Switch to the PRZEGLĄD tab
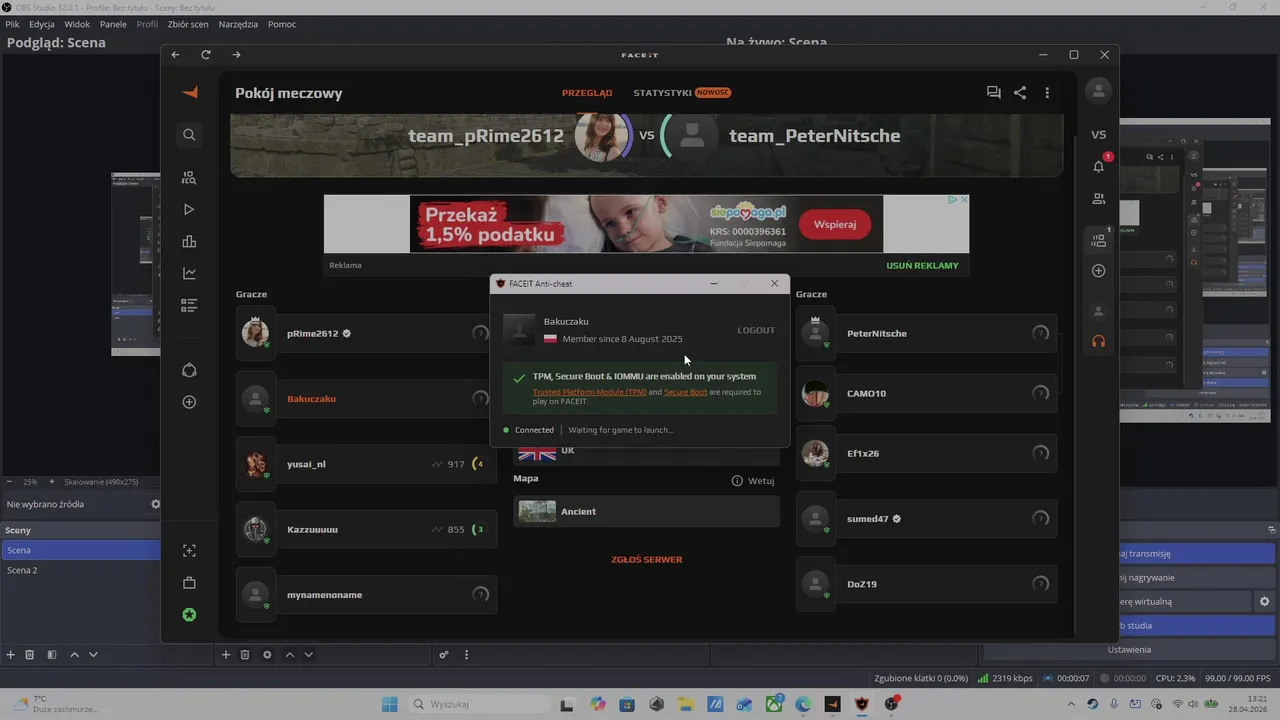Viewport: 1280px width, 720px height. click(x=587, y=93)
